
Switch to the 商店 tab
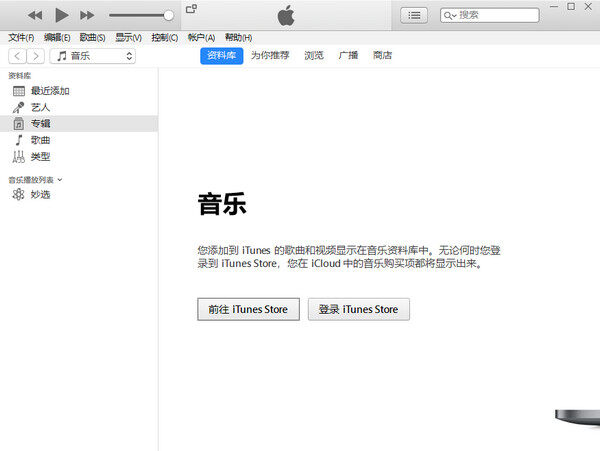(x=382, y=55)
